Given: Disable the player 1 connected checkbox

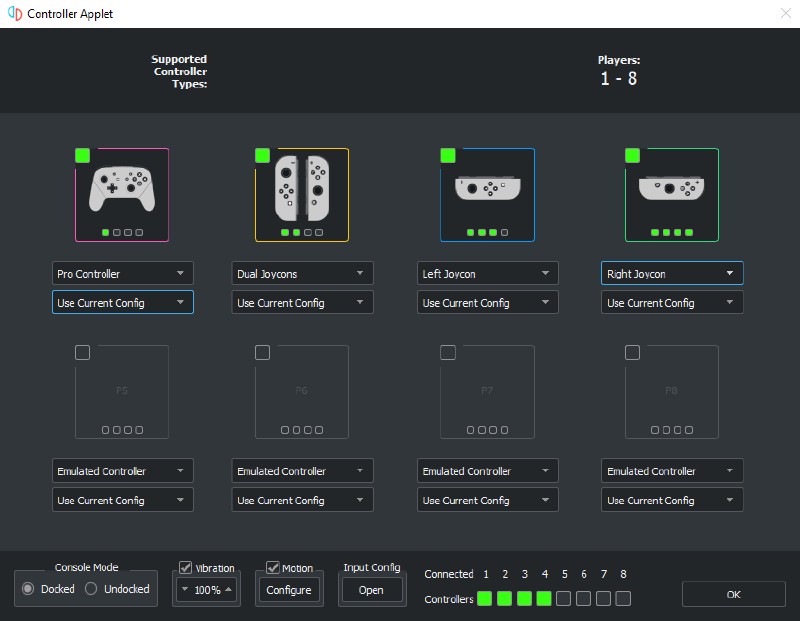Looking at the screenshot, I should [82, 155].
